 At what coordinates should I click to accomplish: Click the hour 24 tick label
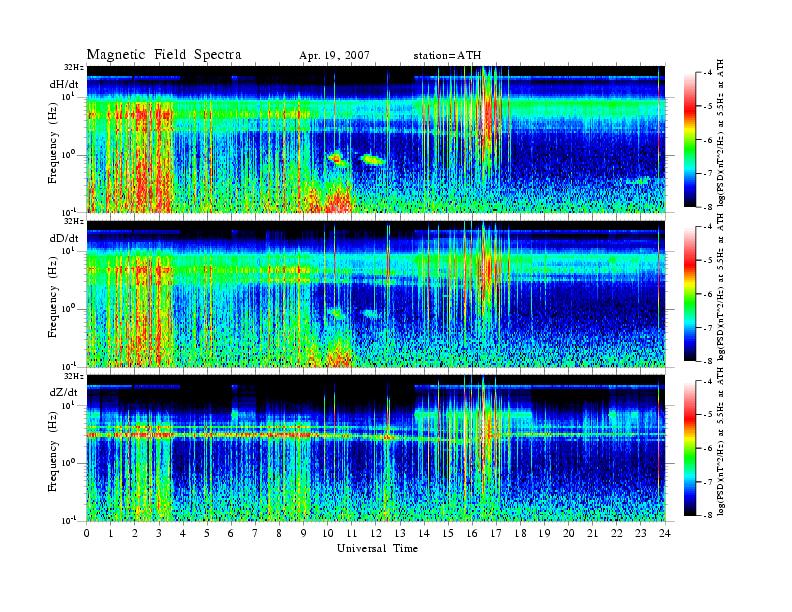[665, 533]
